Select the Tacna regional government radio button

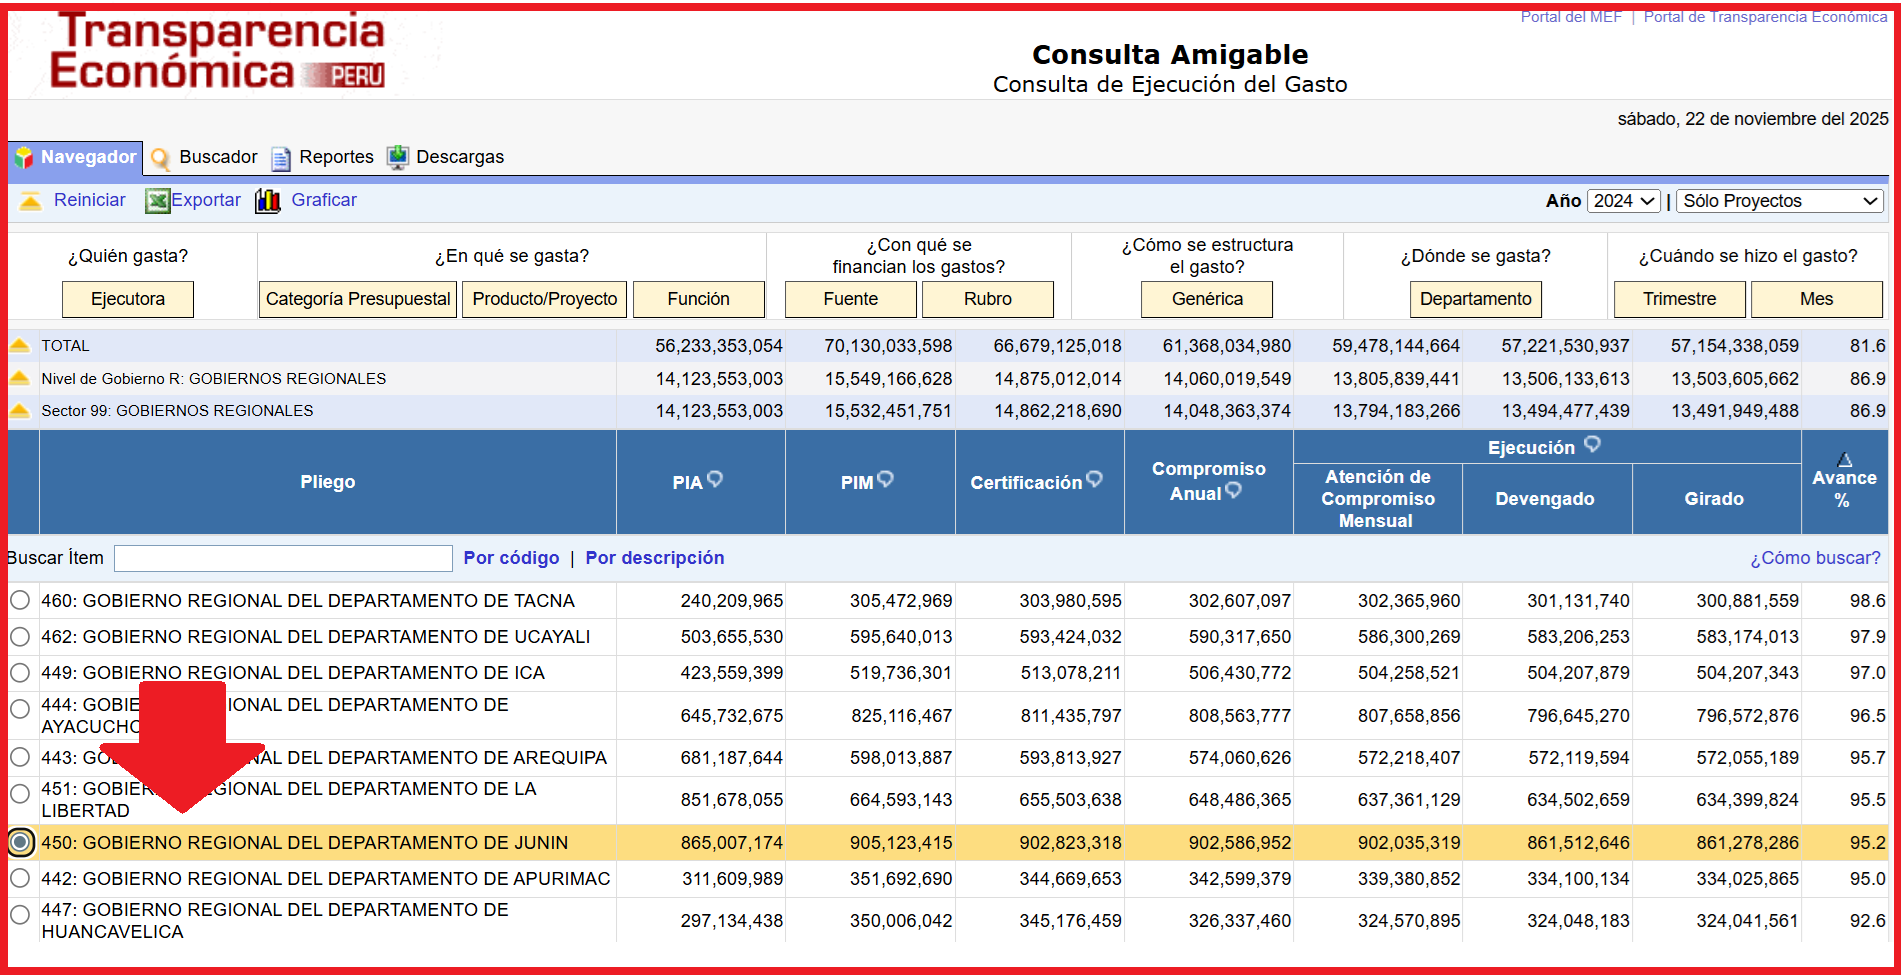20,601
